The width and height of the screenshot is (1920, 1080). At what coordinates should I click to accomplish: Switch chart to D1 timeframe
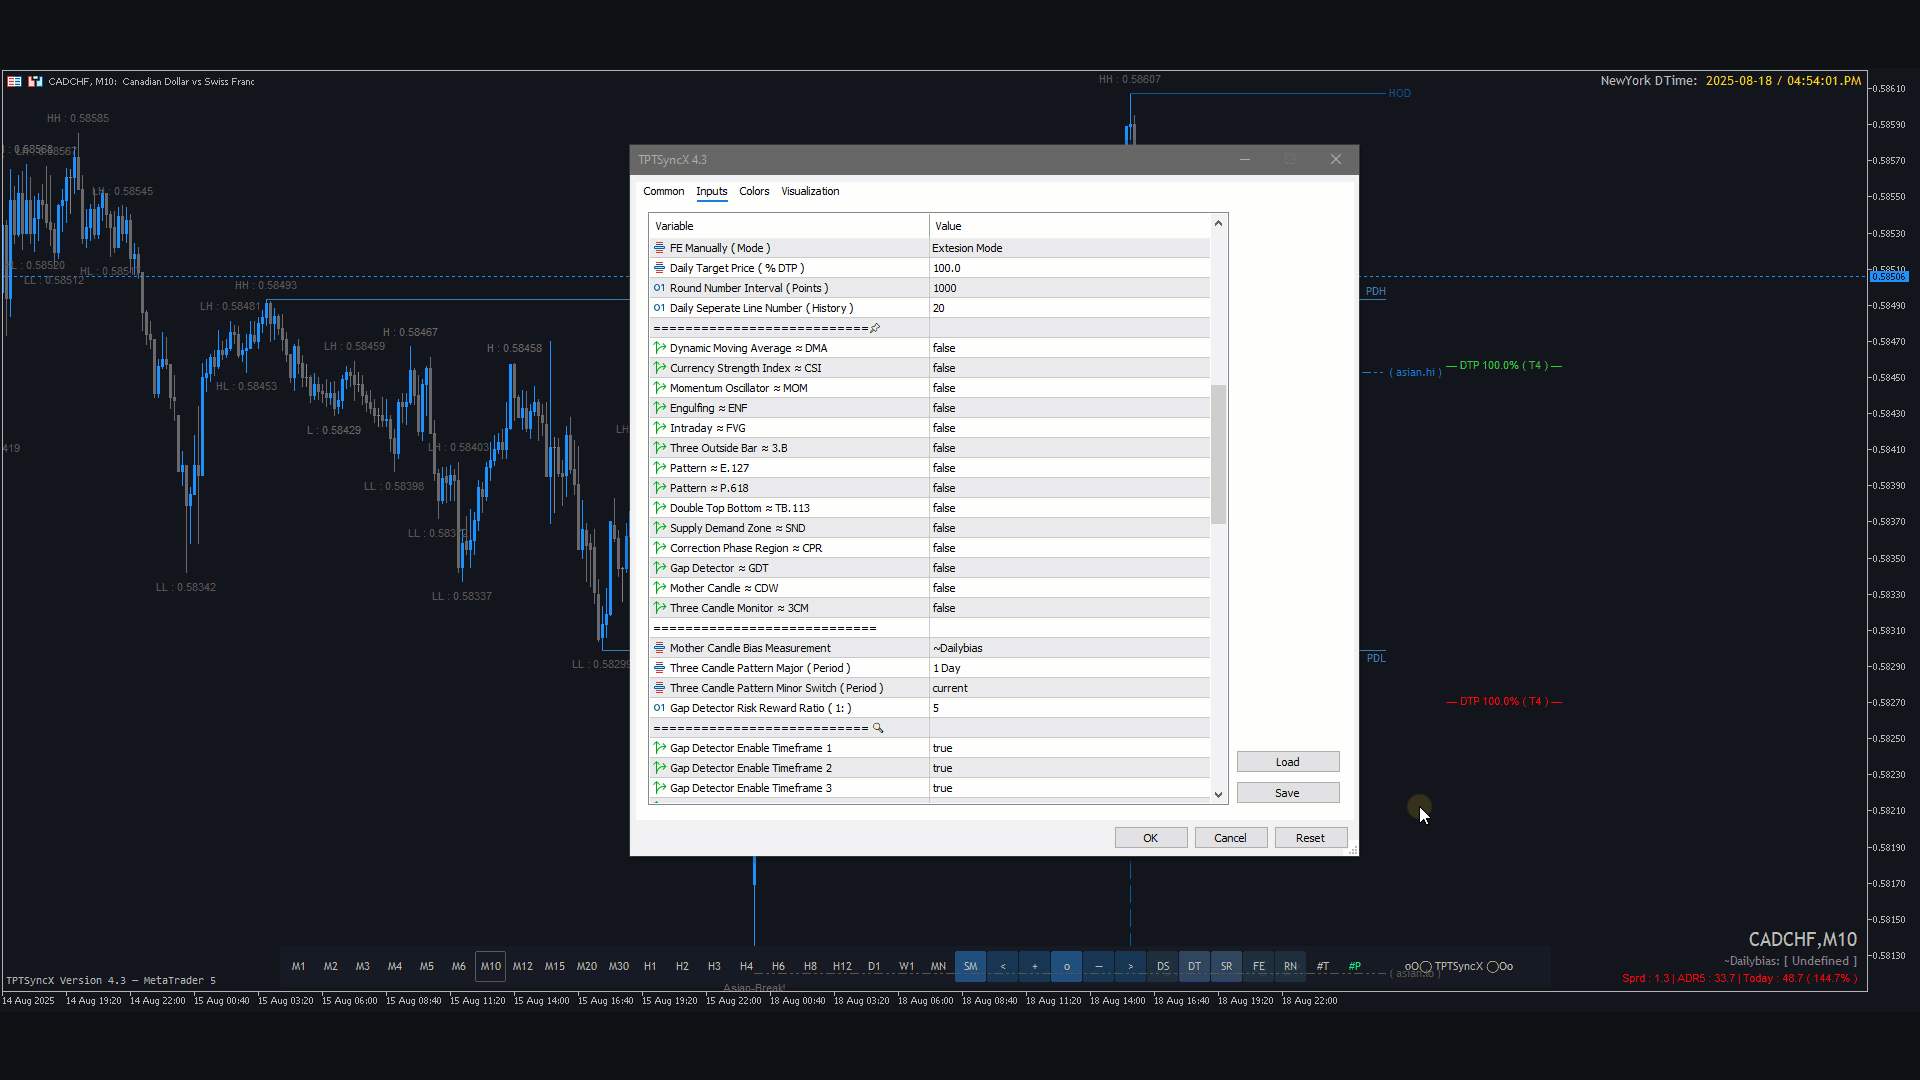click(x=874, y=966)
